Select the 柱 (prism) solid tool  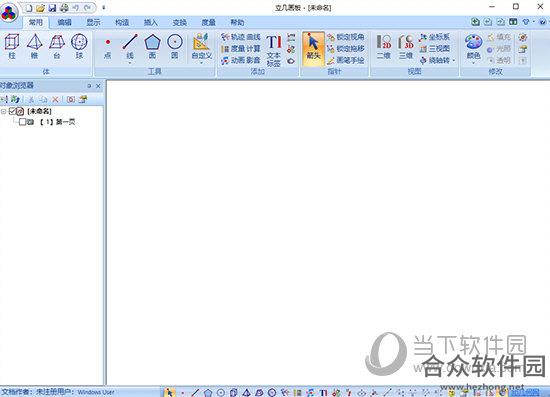click(x=12, y=46)
